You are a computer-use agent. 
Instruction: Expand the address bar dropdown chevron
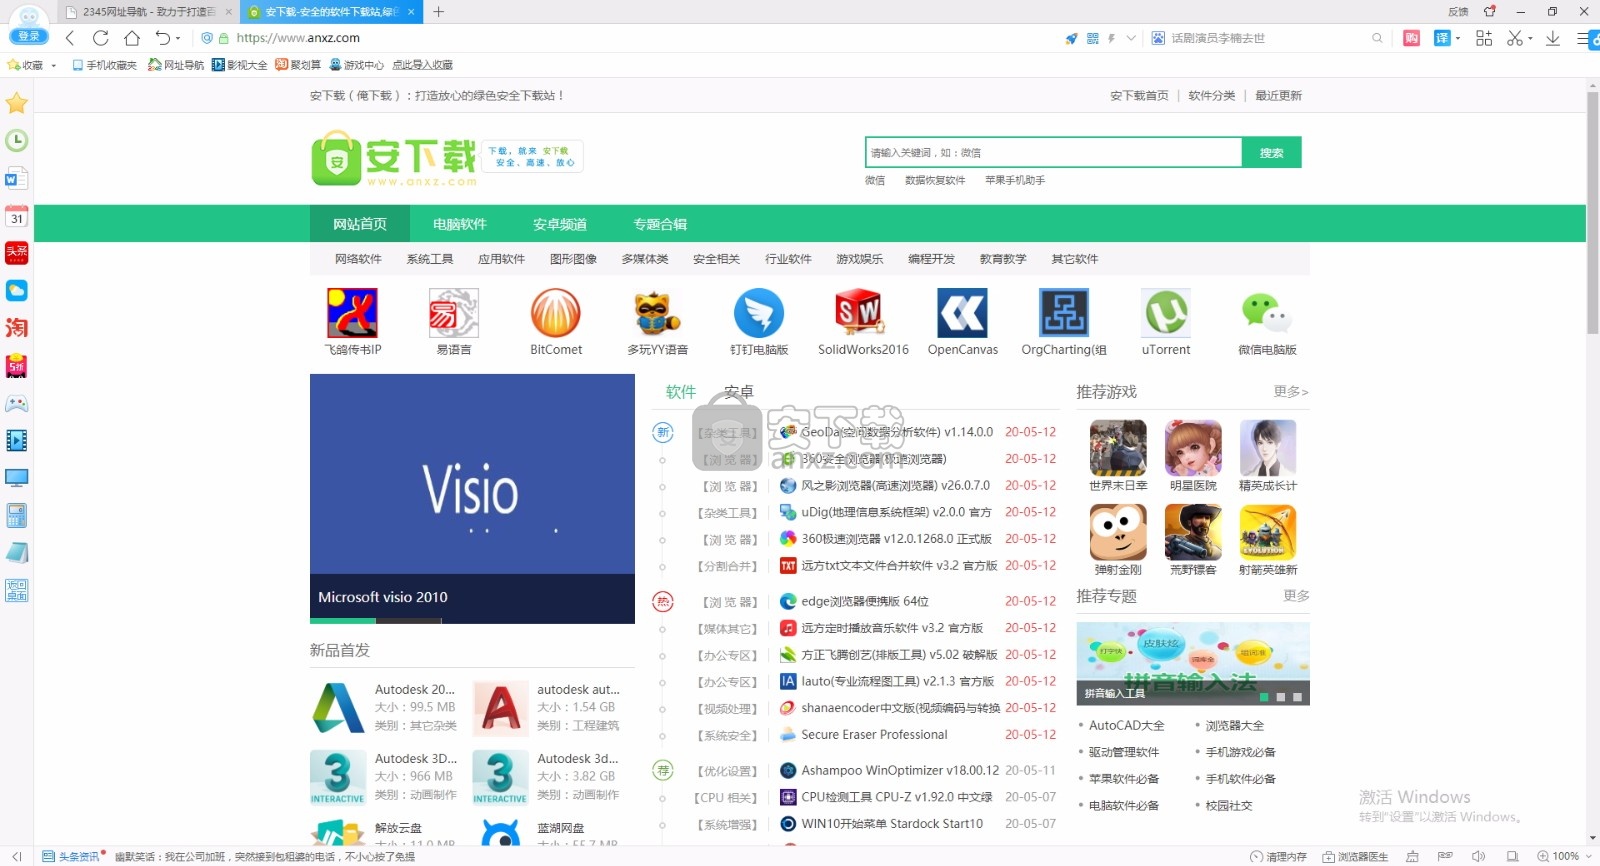click(1131, 38)
